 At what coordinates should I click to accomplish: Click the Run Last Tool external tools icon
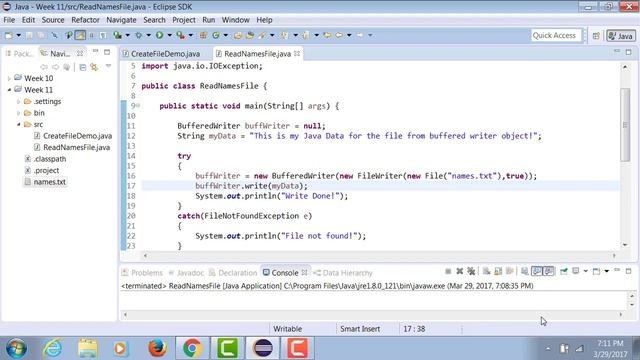click(180, 36)
